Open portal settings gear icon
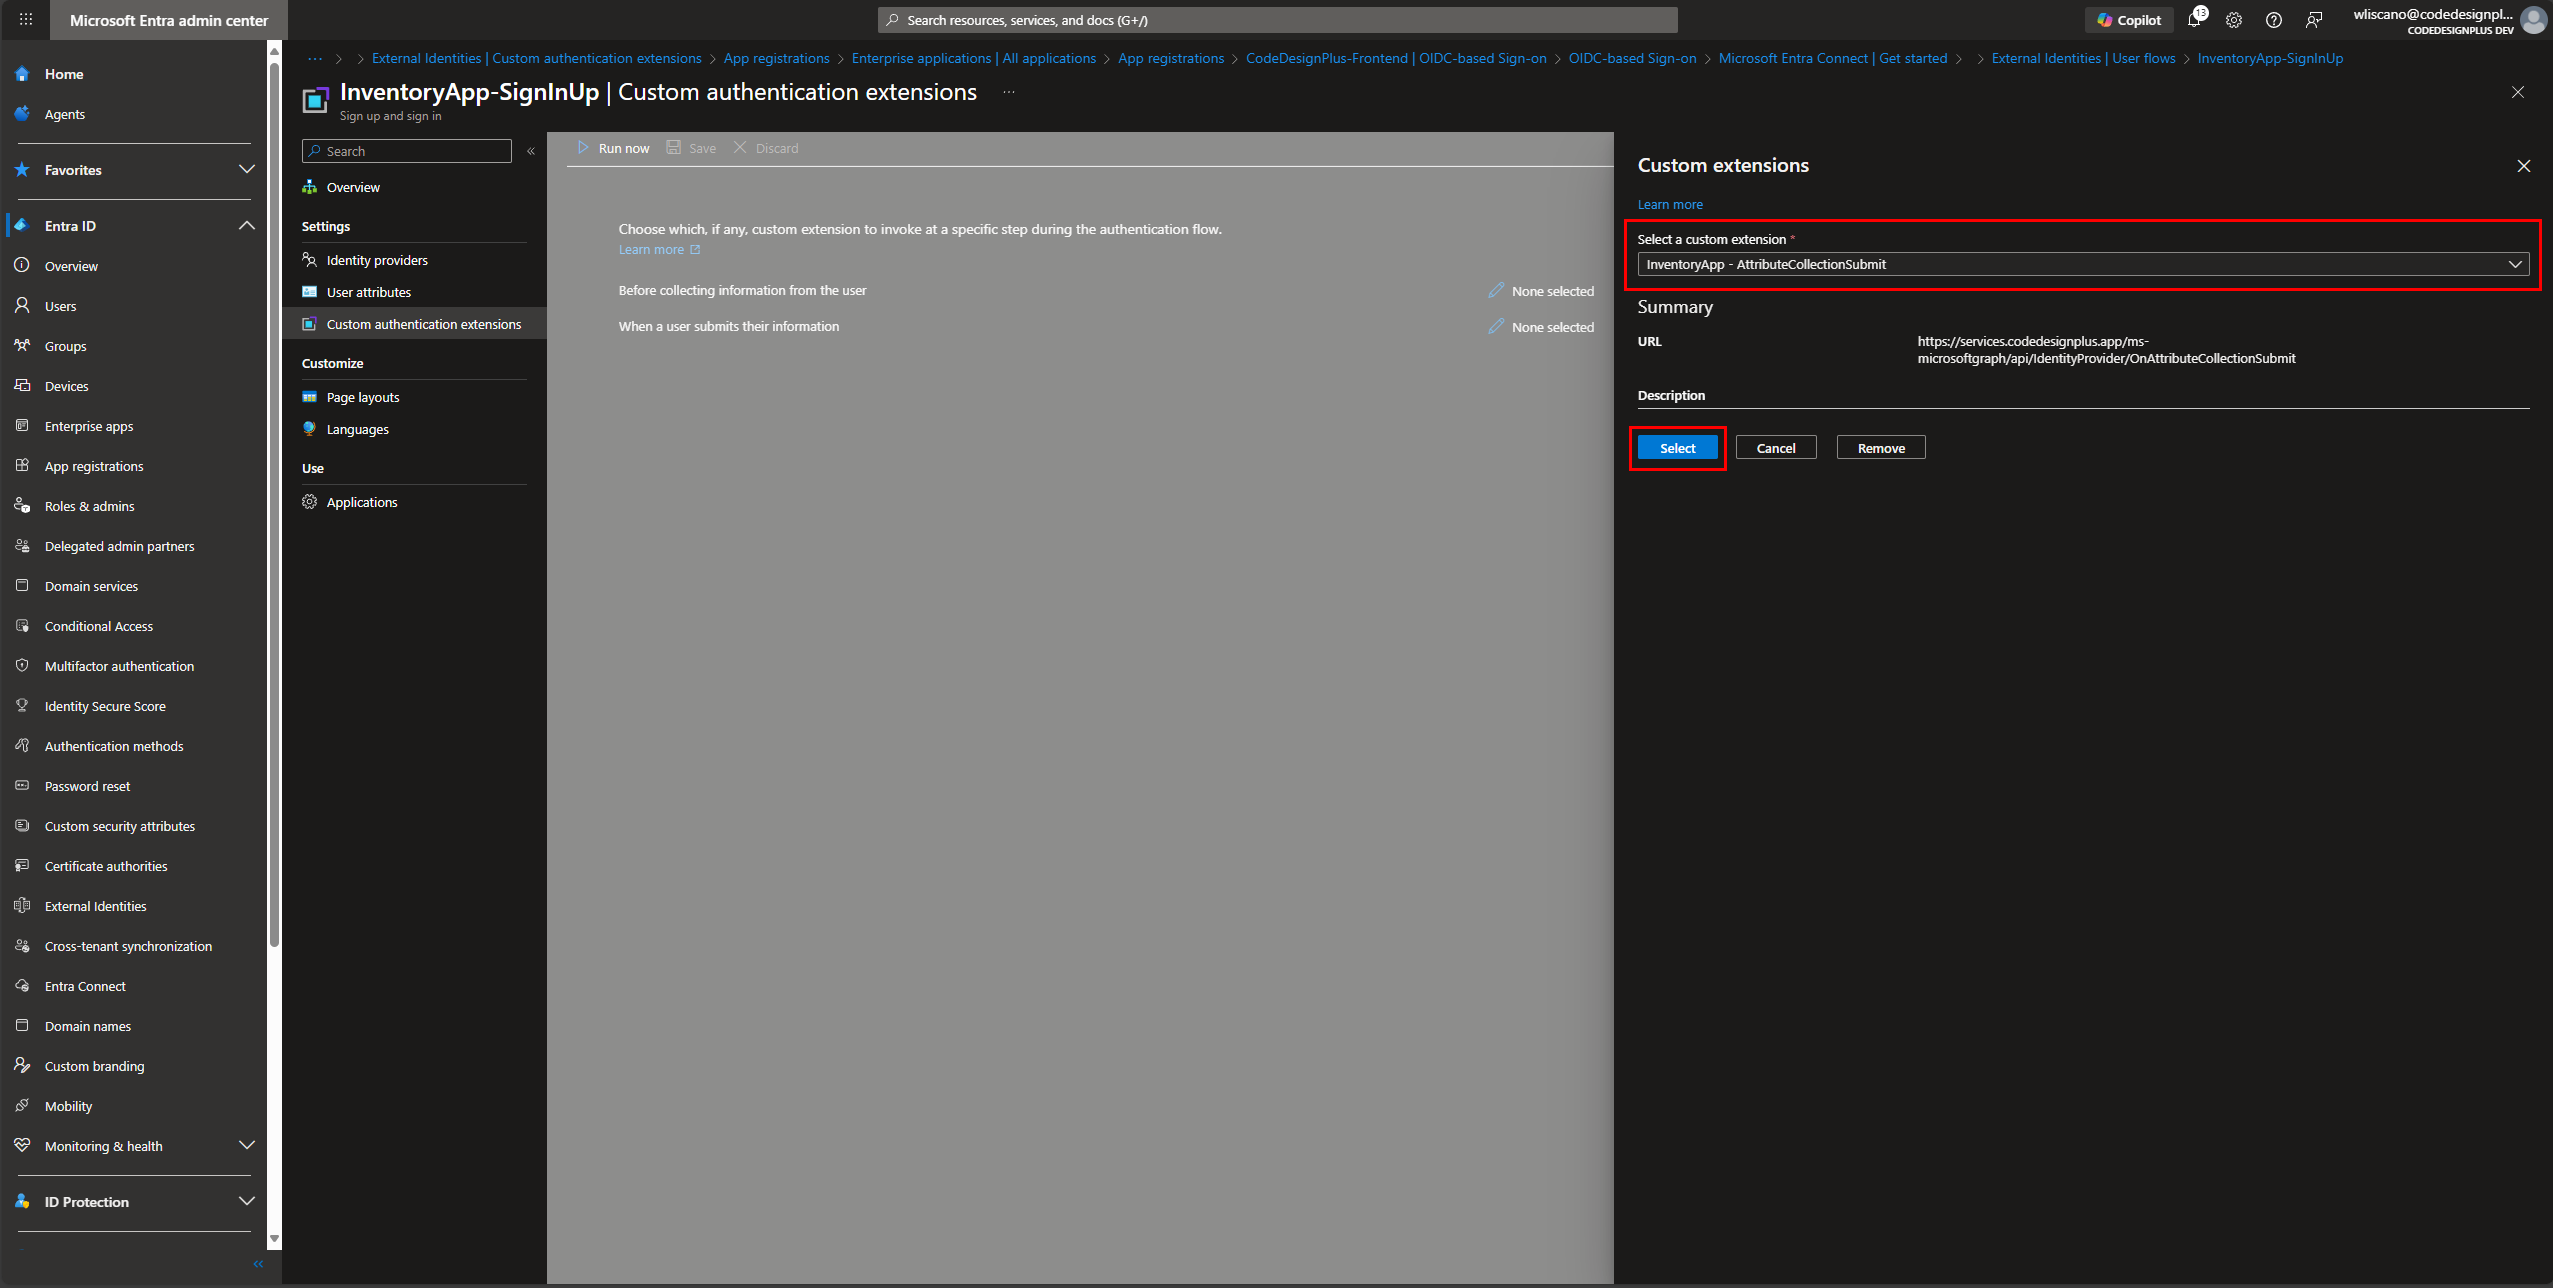The width and height of the screenshot is (2553, 1288). (2234, 20)
